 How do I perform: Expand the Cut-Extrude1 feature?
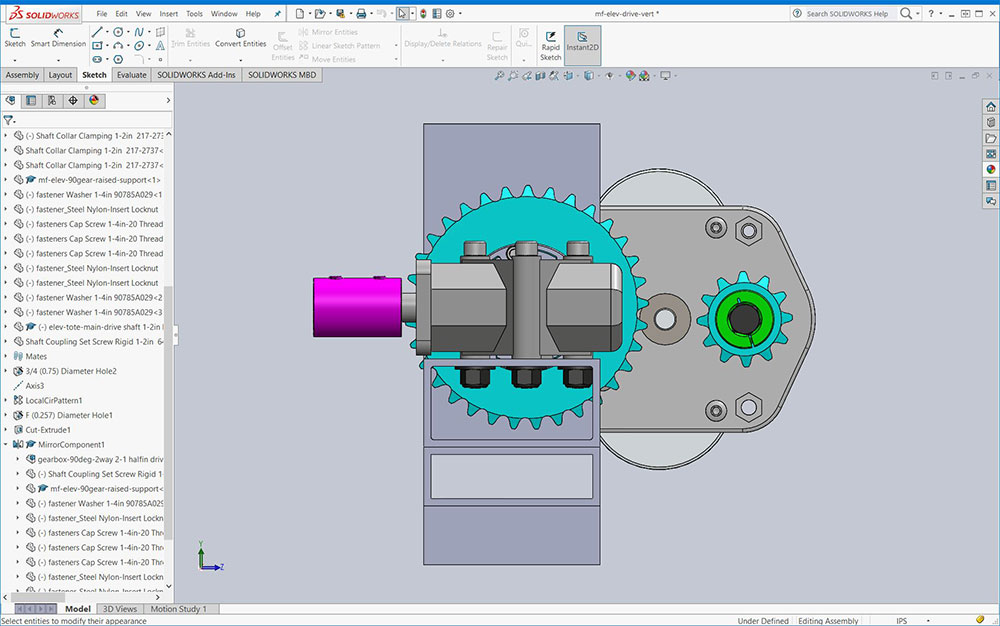6,430
